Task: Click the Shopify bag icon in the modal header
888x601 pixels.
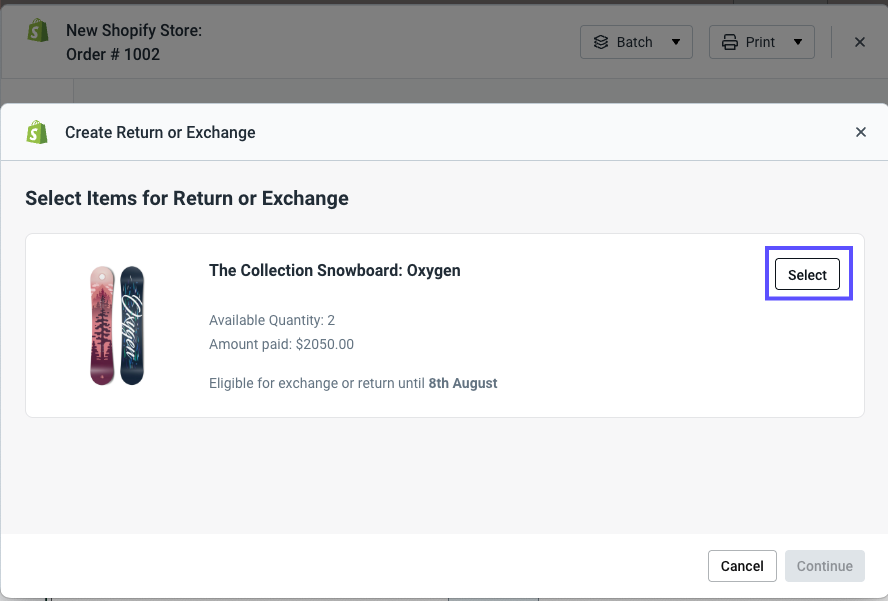Action: pos(36,132)
